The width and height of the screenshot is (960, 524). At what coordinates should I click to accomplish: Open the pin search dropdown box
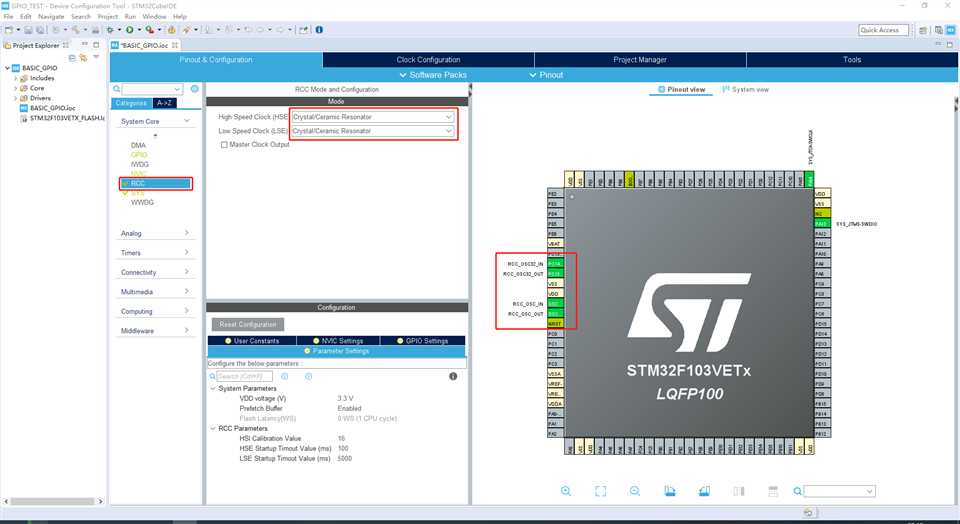pyautogui.click(x=839, y=491)
